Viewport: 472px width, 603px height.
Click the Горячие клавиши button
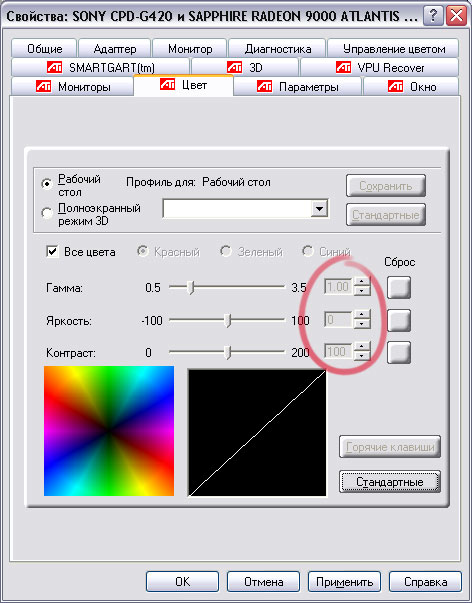[390, 447]
